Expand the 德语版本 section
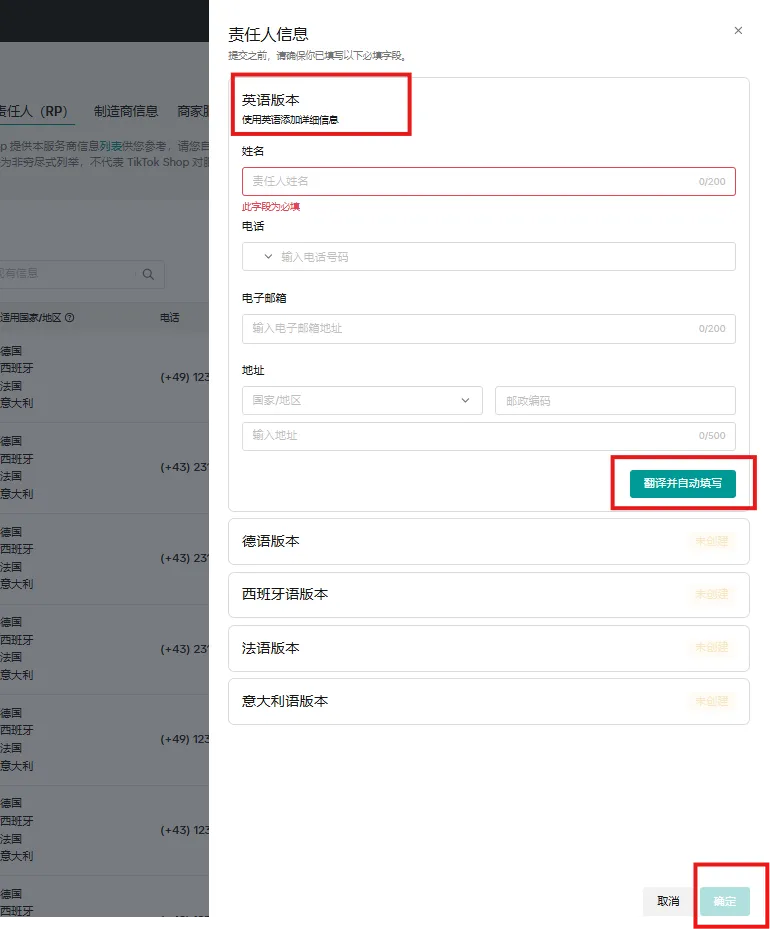Image resolution: width=770 pixels, height=930 pixels. [488, 542]
